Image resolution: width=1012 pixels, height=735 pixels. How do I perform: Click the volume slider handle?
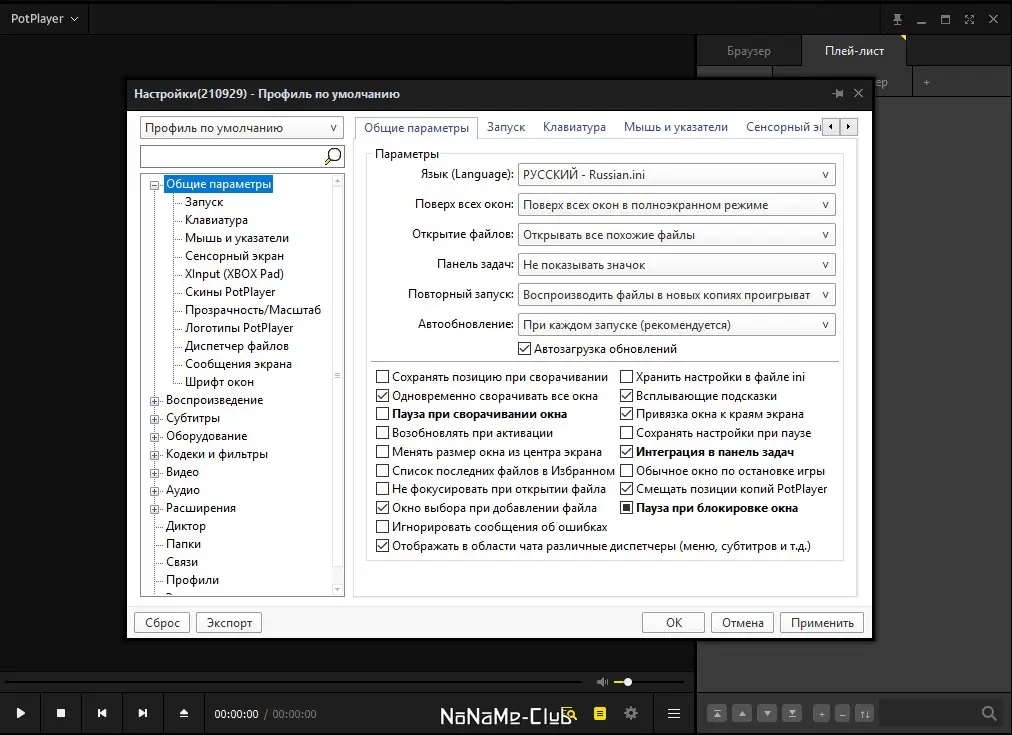click(627, 682)
